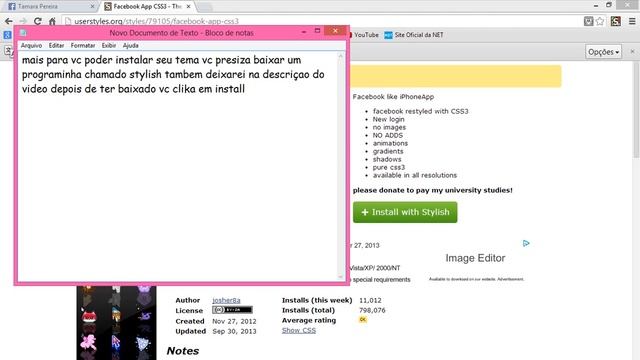
Task: Open the blue bookmark icon at far left
Action: tap(7, 35)
